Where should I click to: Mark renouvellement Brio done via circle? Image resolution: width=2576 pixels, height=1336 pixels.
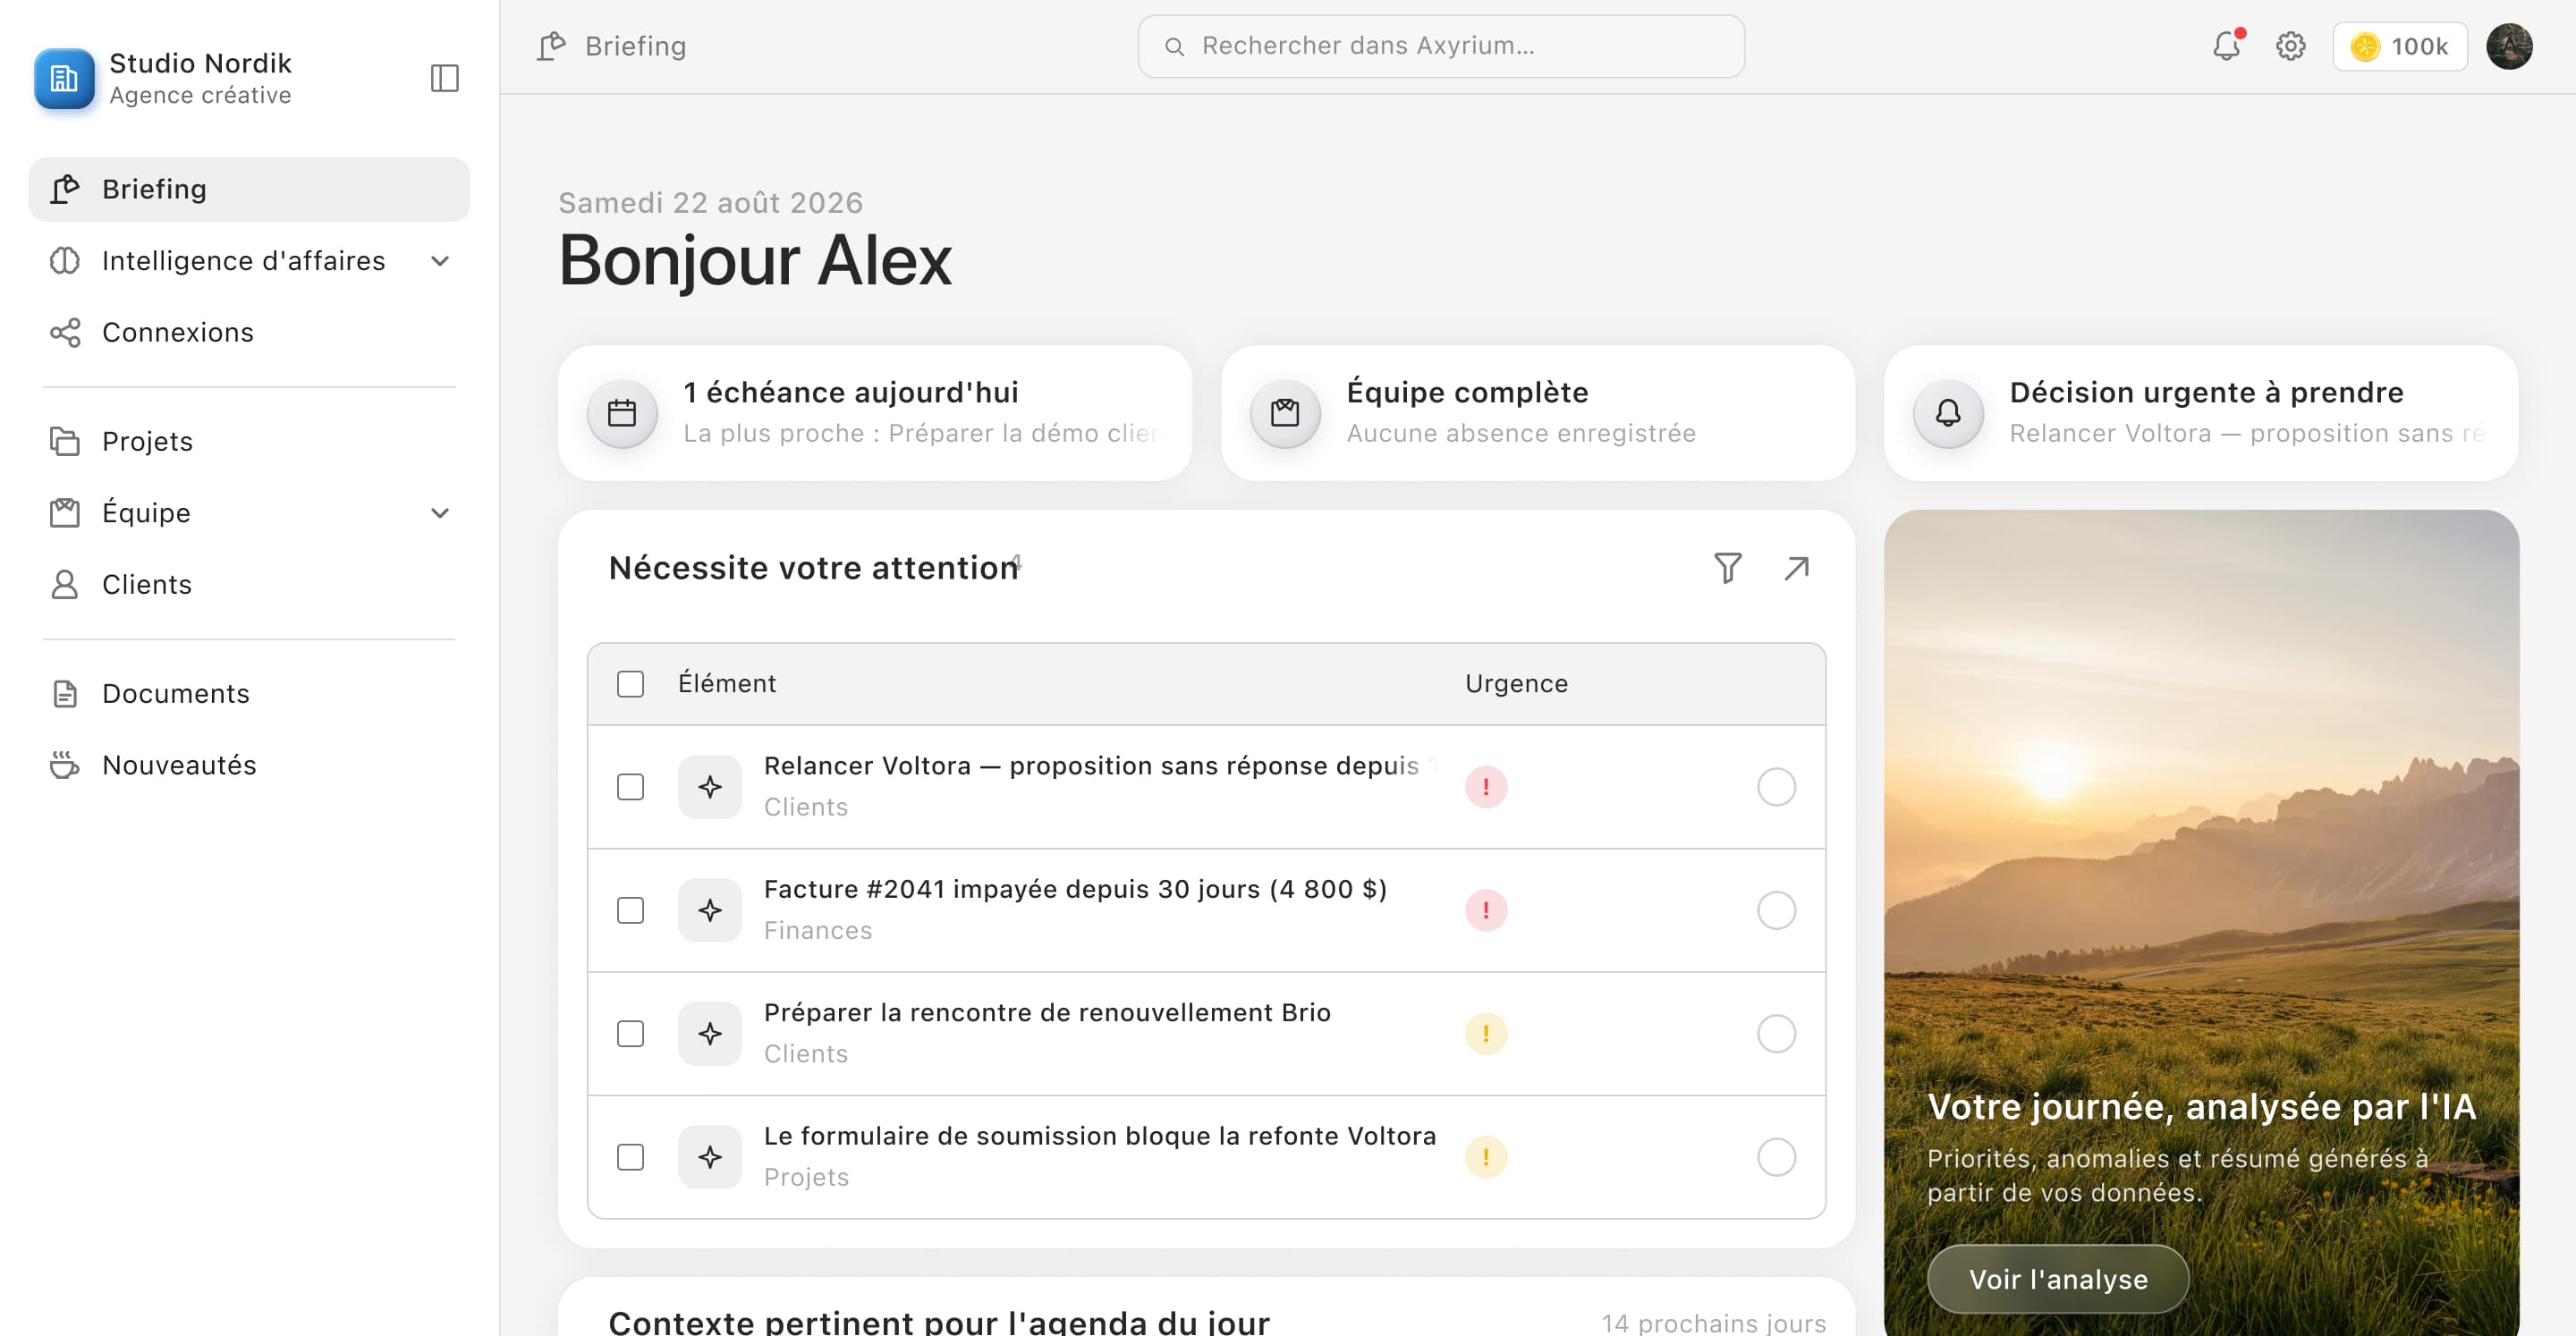pos(1776,1034)
